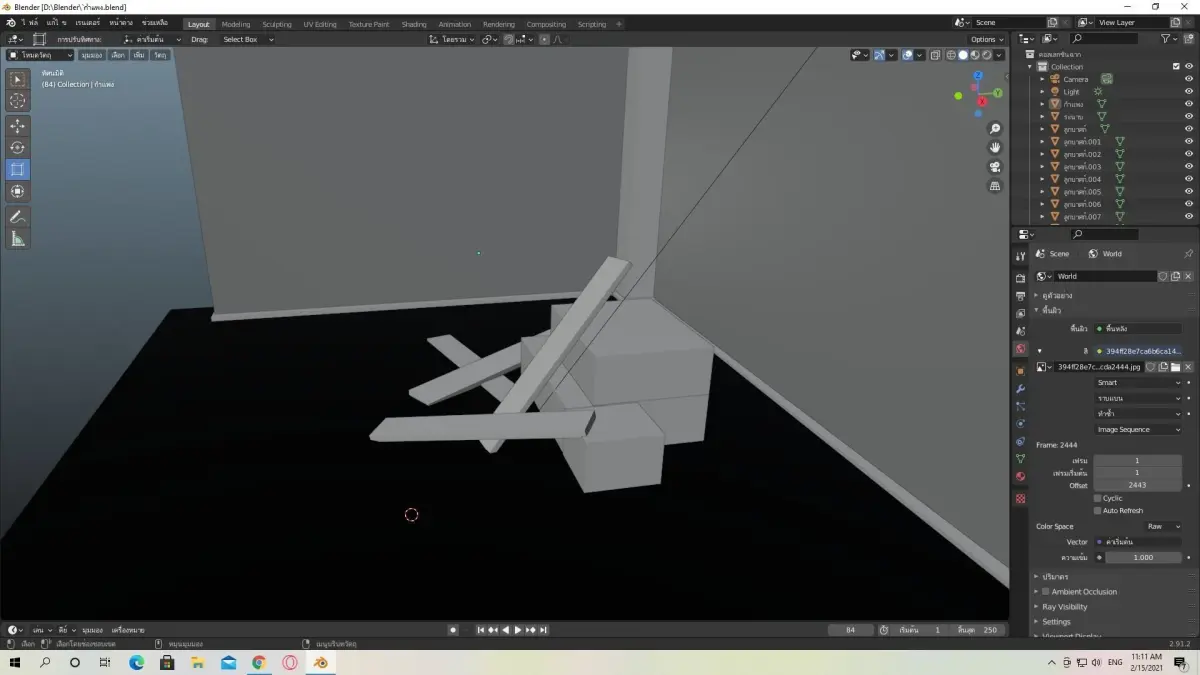Open the Object properties tab icon
Viewport: 1200px width, 675px height.
pyautogui.click(x=1020, y=370)
